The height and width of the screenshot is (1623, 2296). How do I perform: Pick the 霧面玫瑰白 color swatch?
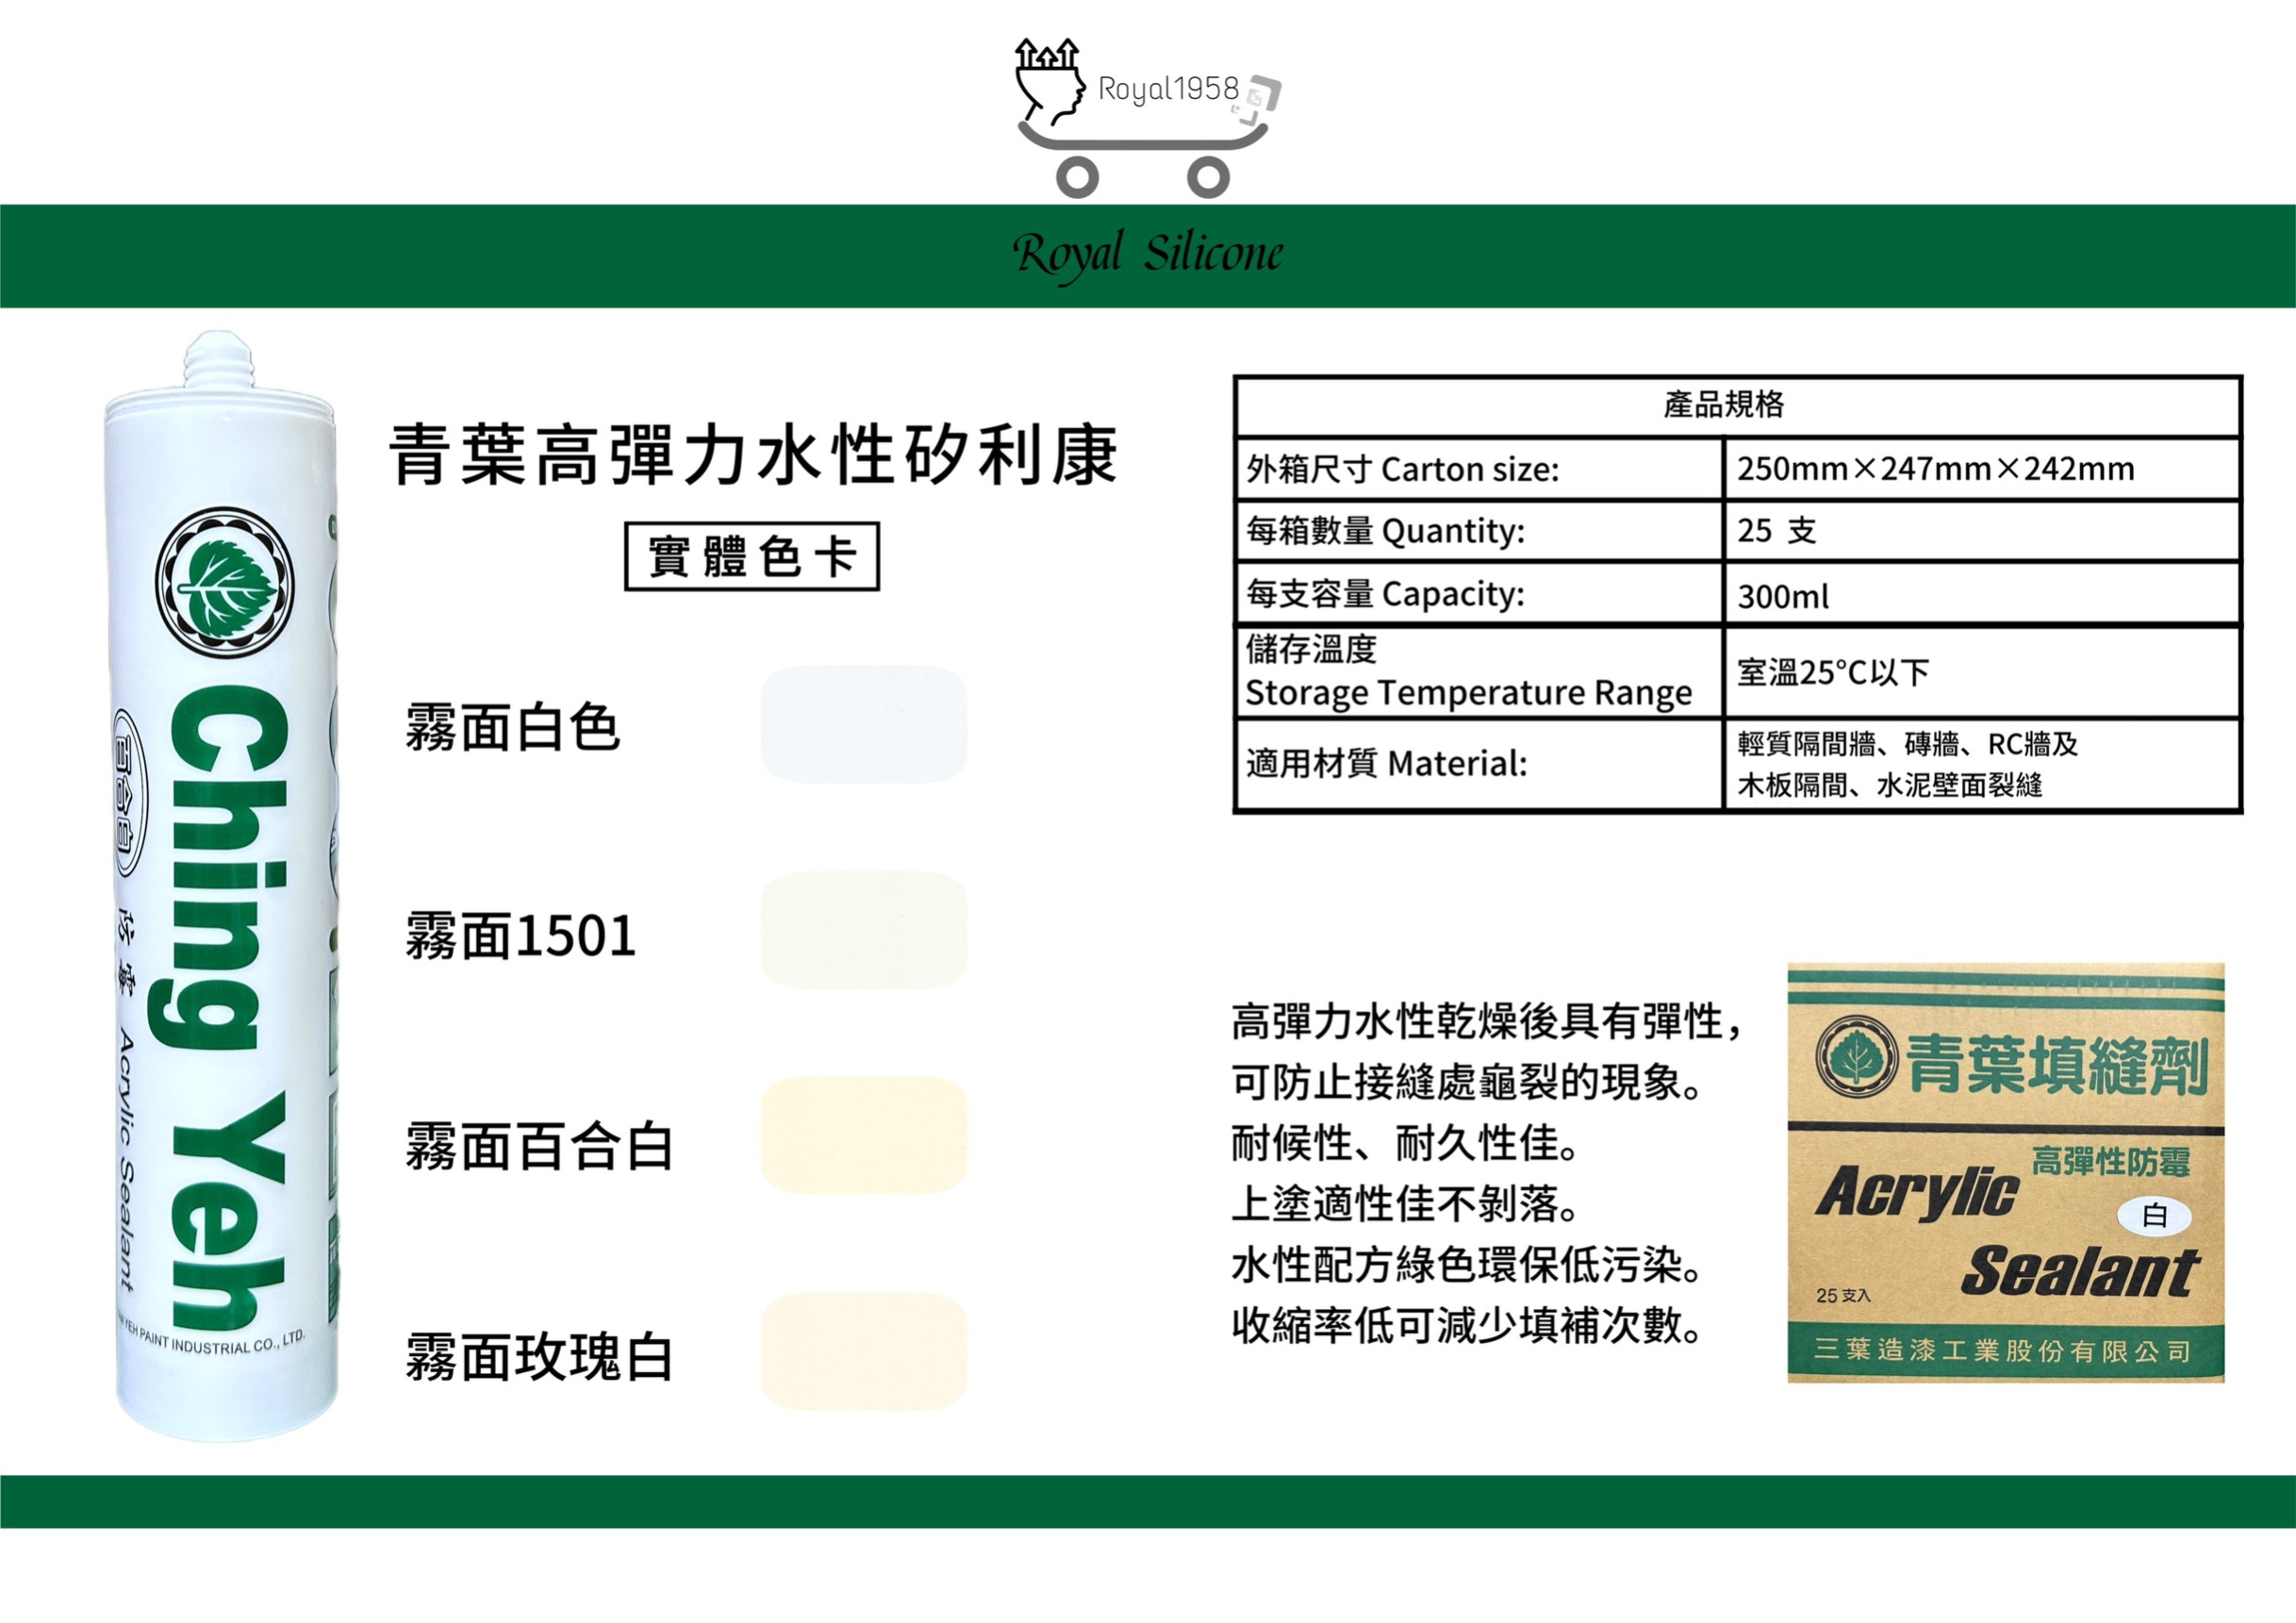[x=864, y=1351]
